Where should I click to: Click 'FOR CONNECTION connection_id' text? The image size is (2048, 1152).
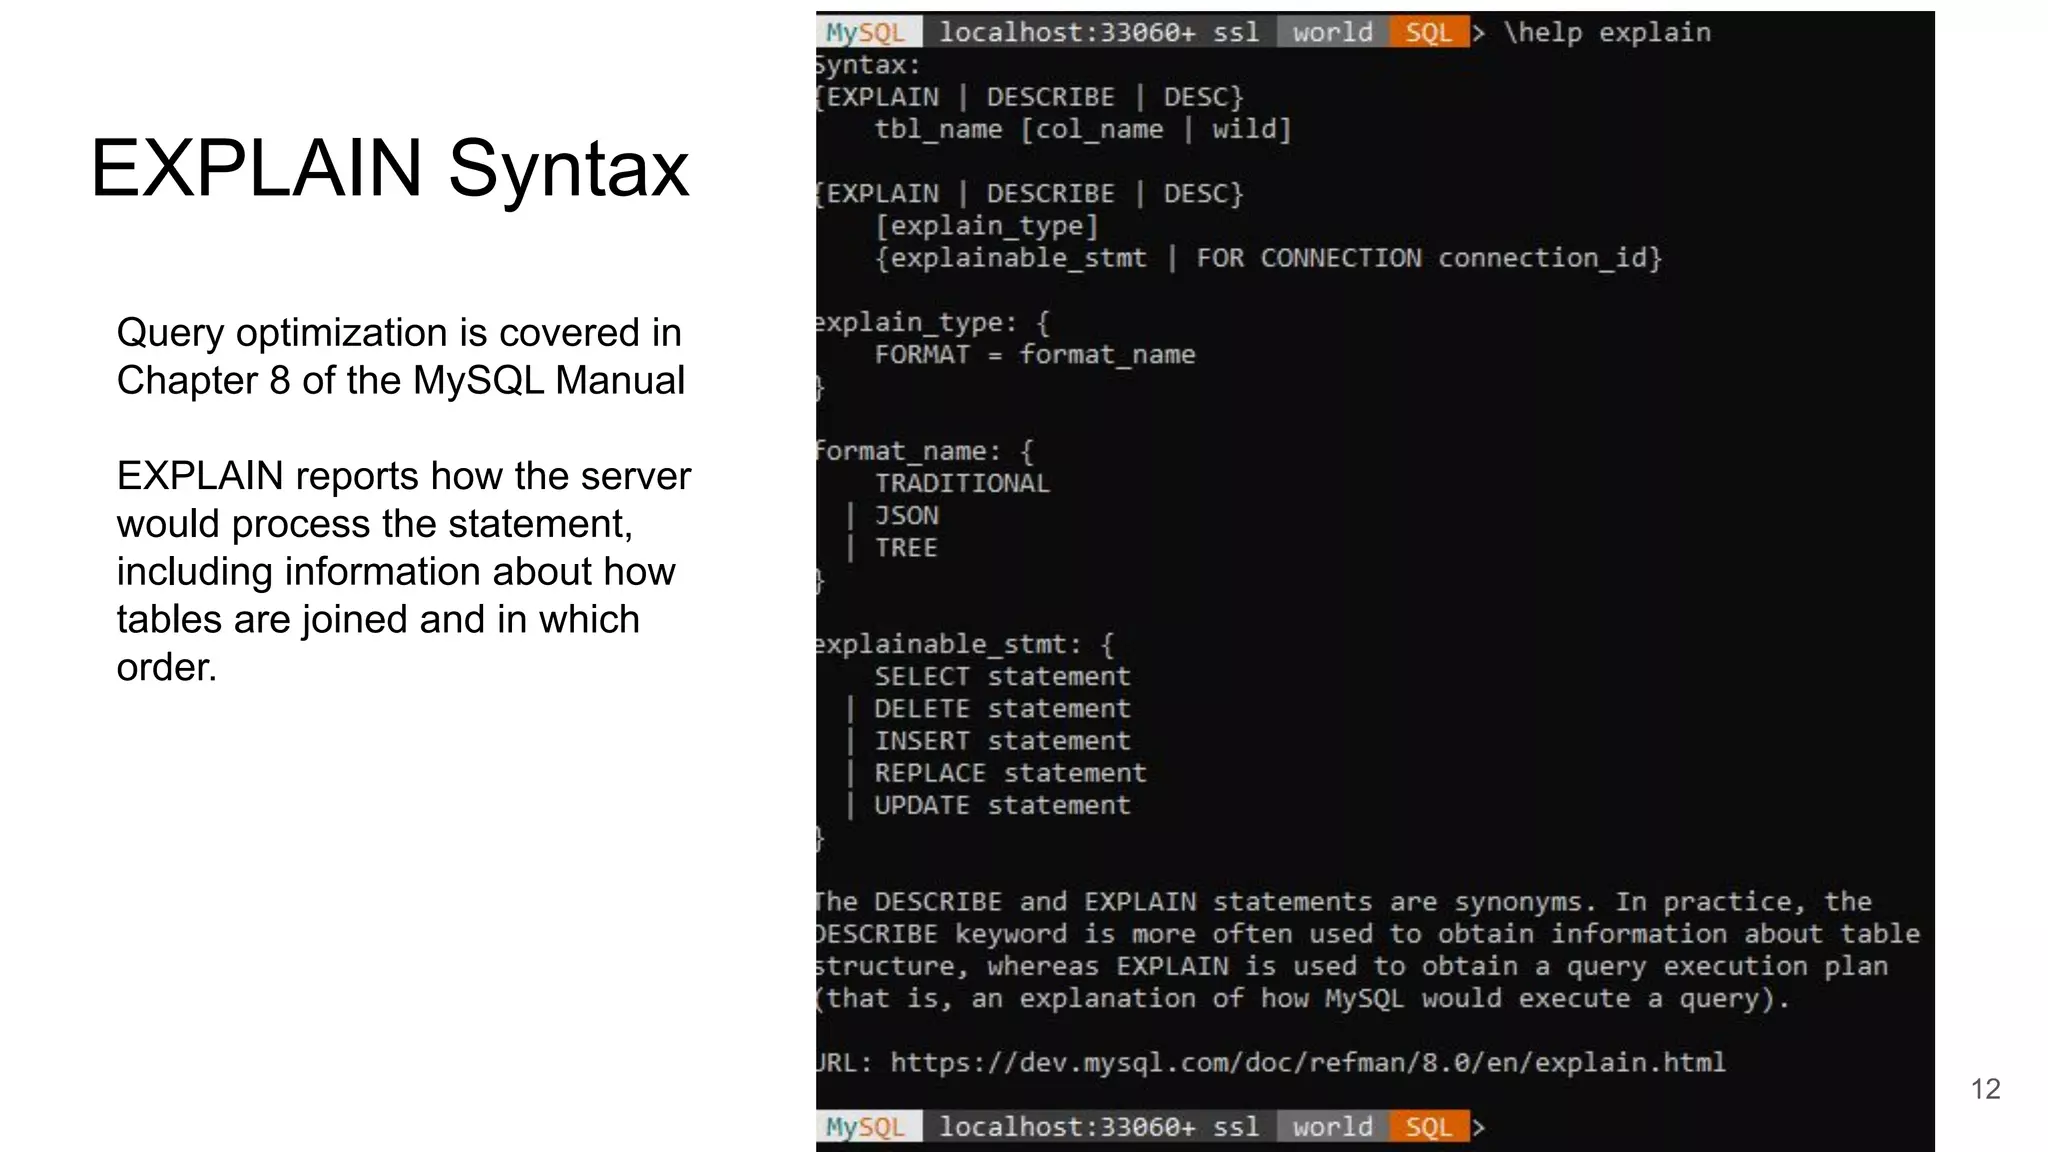point(1421,258)
